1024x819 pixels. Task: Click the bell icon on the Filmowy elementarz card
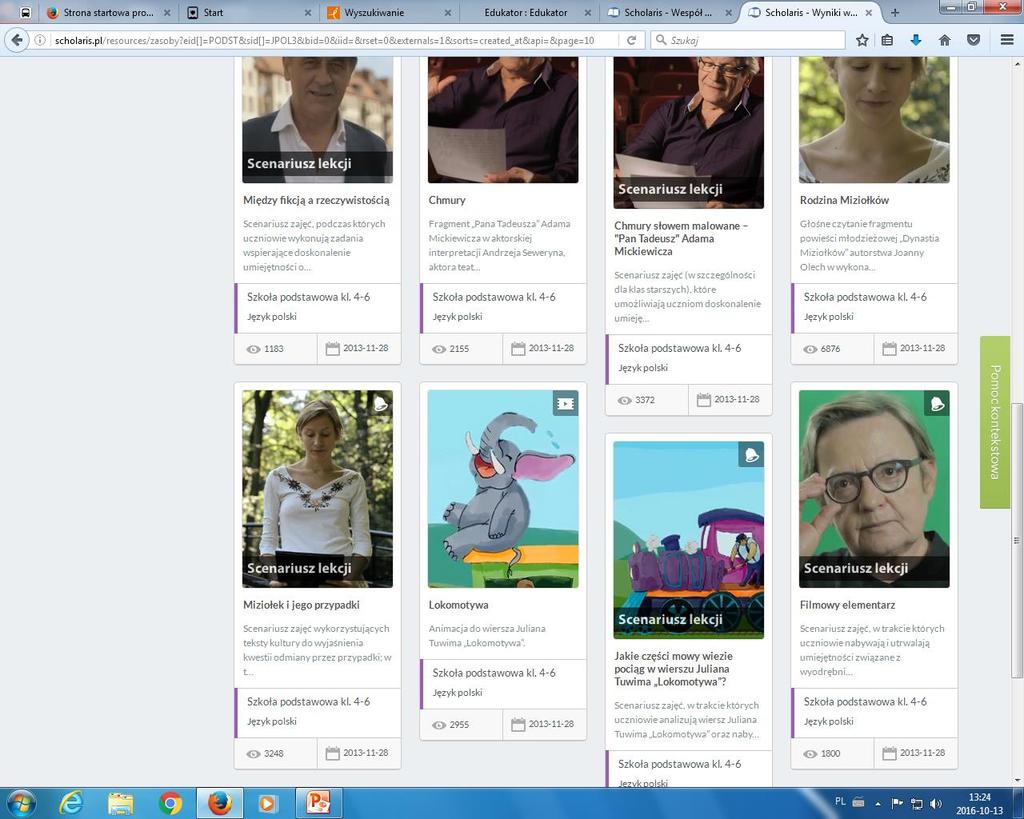click(937, 404)
